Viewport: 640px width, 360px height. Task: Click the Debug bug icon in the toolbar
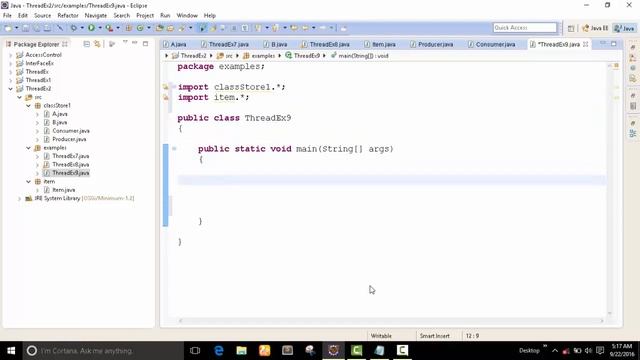73,28
